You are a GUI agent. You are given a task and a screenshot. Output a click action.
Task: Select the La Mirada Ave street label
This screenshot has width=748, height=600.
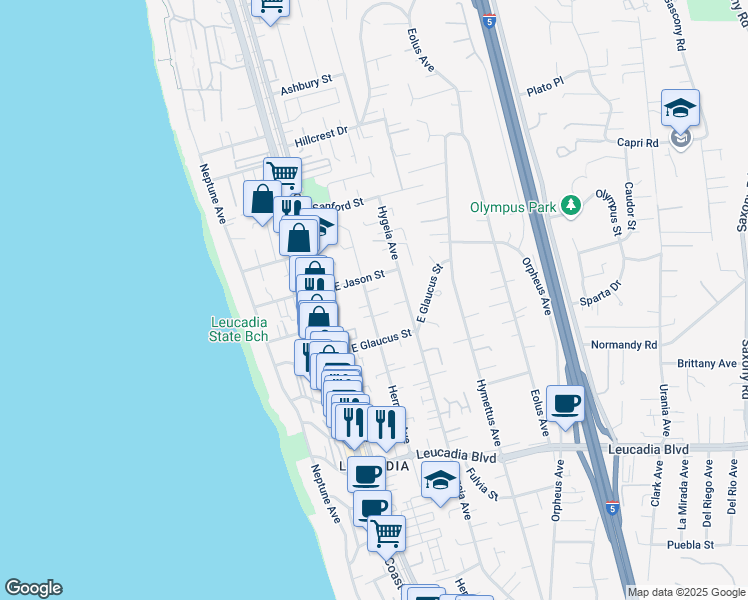click(x=683, y=494)
